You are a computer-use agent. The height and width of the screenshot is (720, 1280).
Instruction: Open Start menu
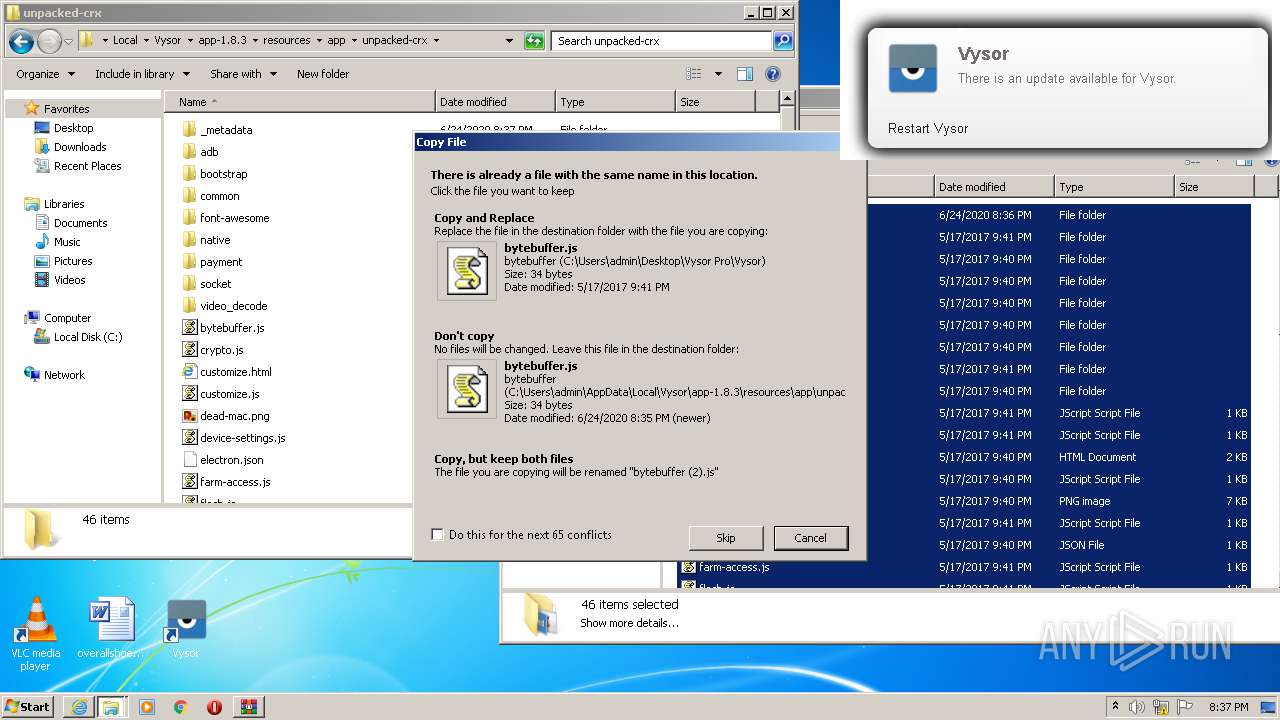[x=28, y=707]
